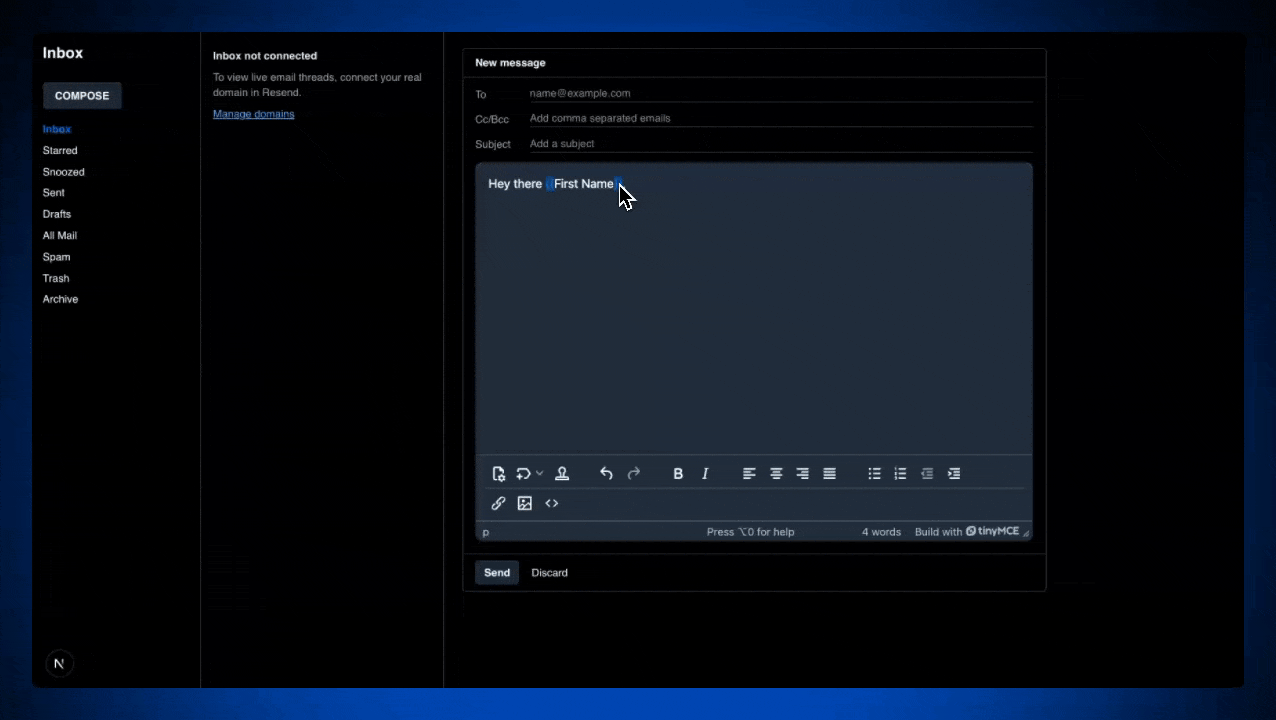The image size is (1276, 720).
Task: Open the source code view
Action: [551, 503]
